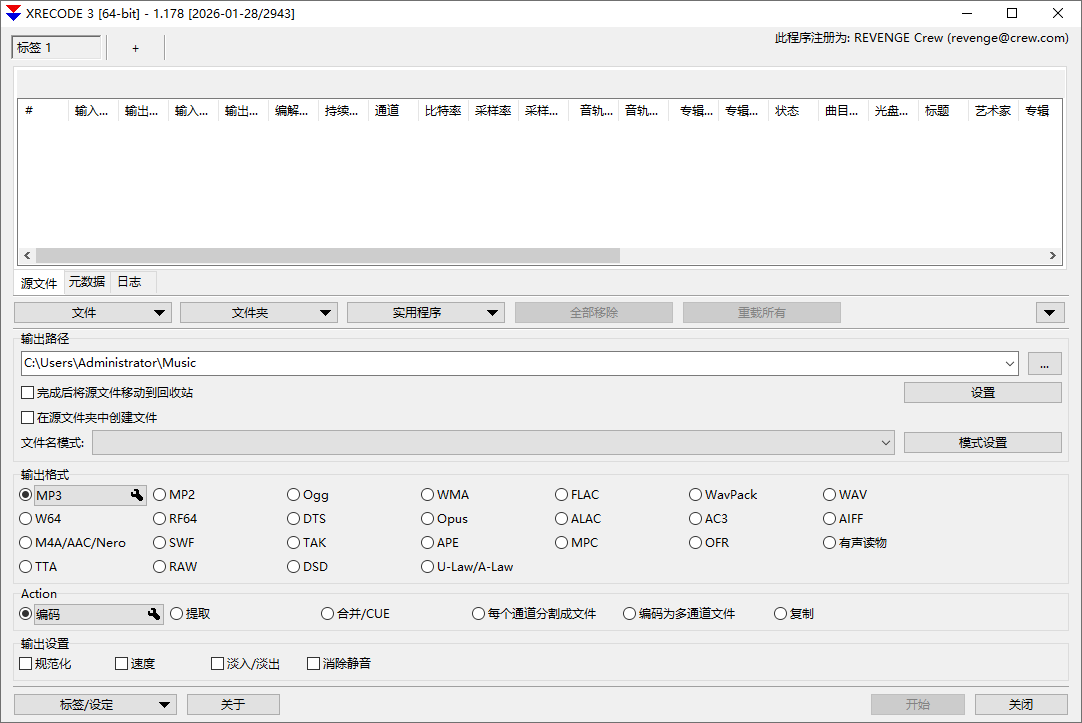Screen dimensions: 1082x723
Task: Click the "..." browse button for output path
Action: (x=1044, y=363)
